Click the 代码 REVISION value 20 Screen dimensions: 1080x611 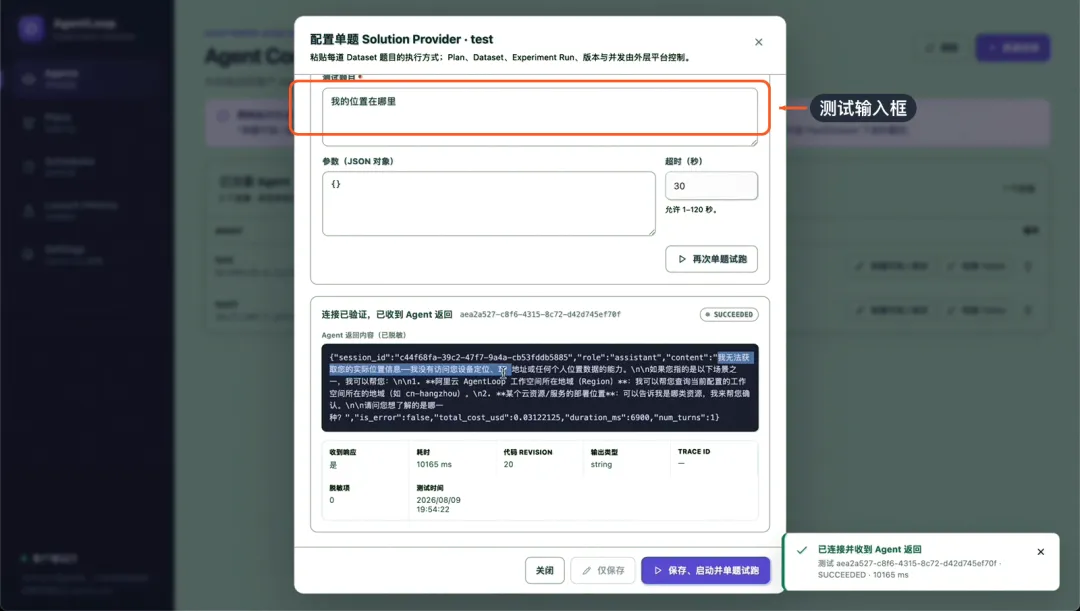coord(508,464)
